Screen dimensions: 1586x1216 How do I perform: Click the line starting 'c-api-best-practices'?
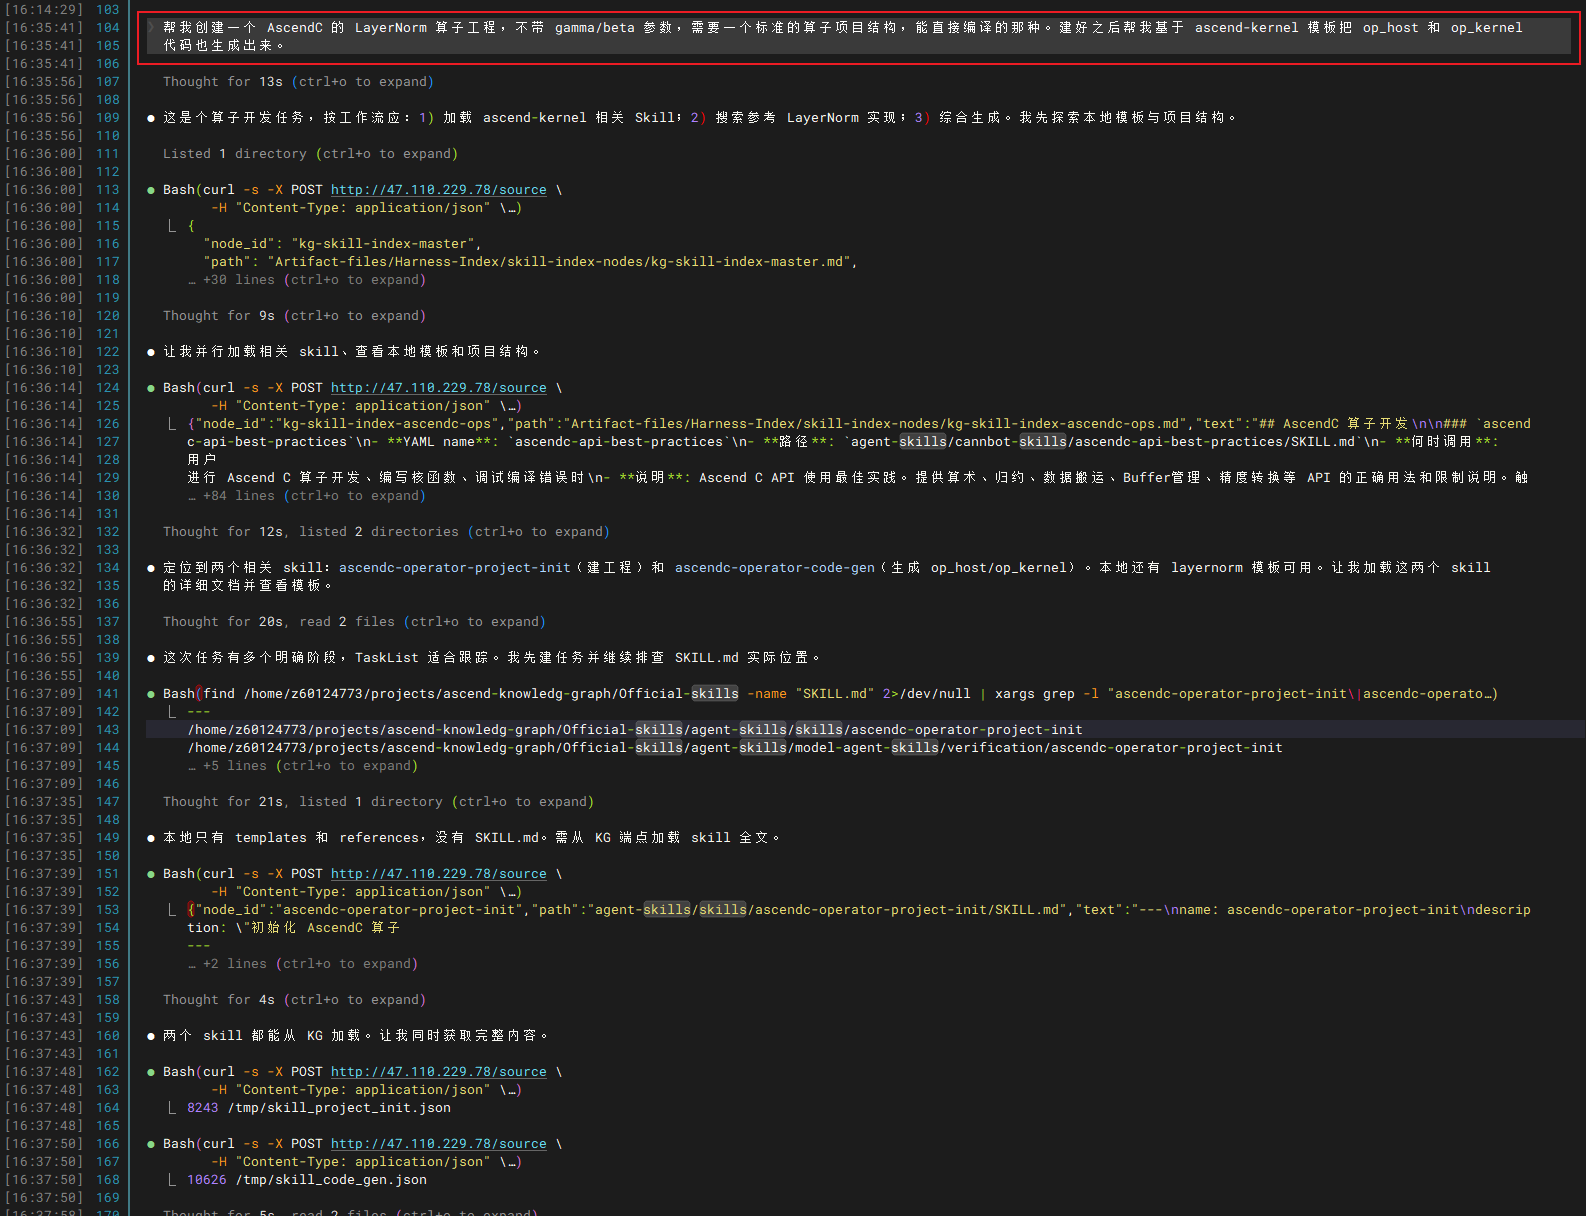(x=843, y=442)
